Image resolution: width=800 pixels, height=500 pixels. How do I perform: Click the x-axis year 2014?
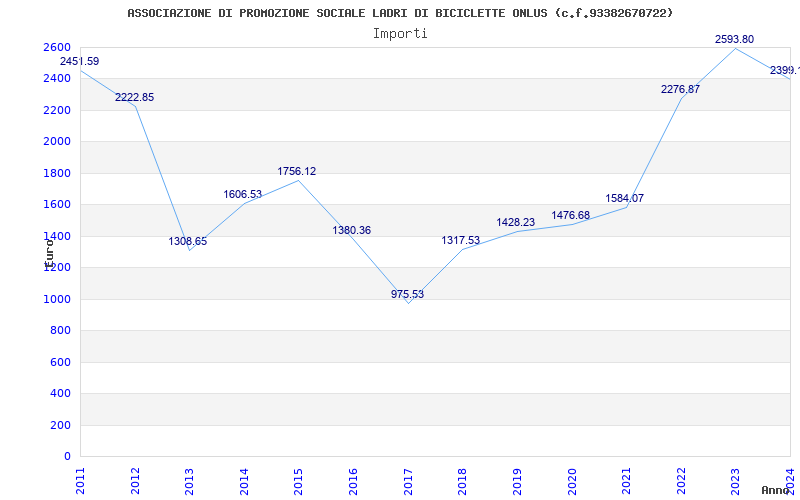click(244, 481)
